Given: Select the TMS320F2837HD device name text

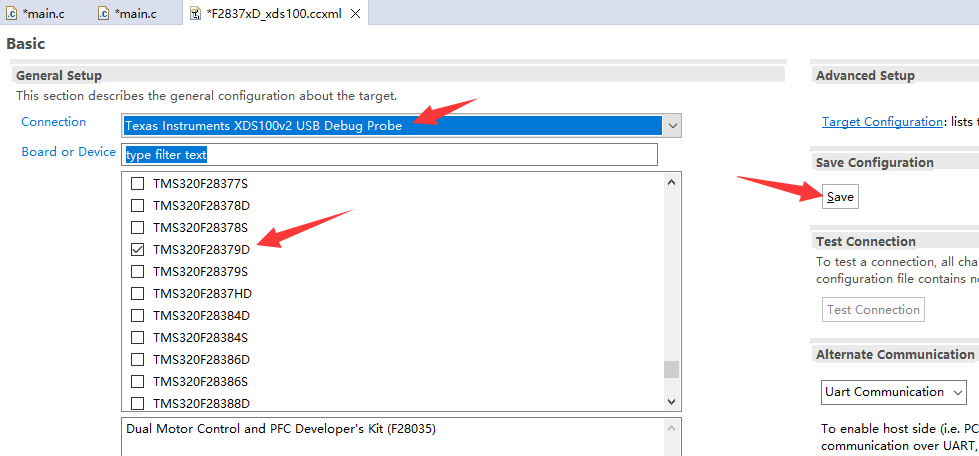Looking at the screenshot, I should pyautogui.click(x=202, y=294).
